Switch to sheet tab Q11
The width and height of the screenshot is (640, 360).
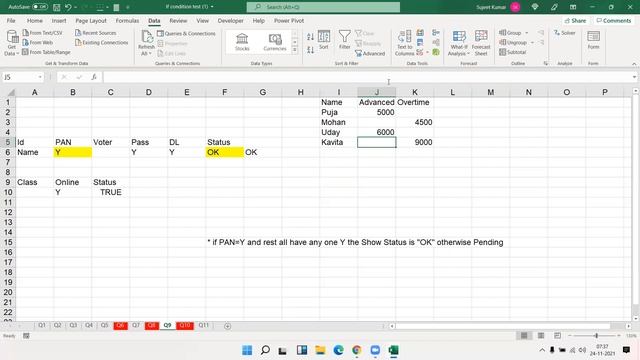pyautogui.click(x=203, y=325)
